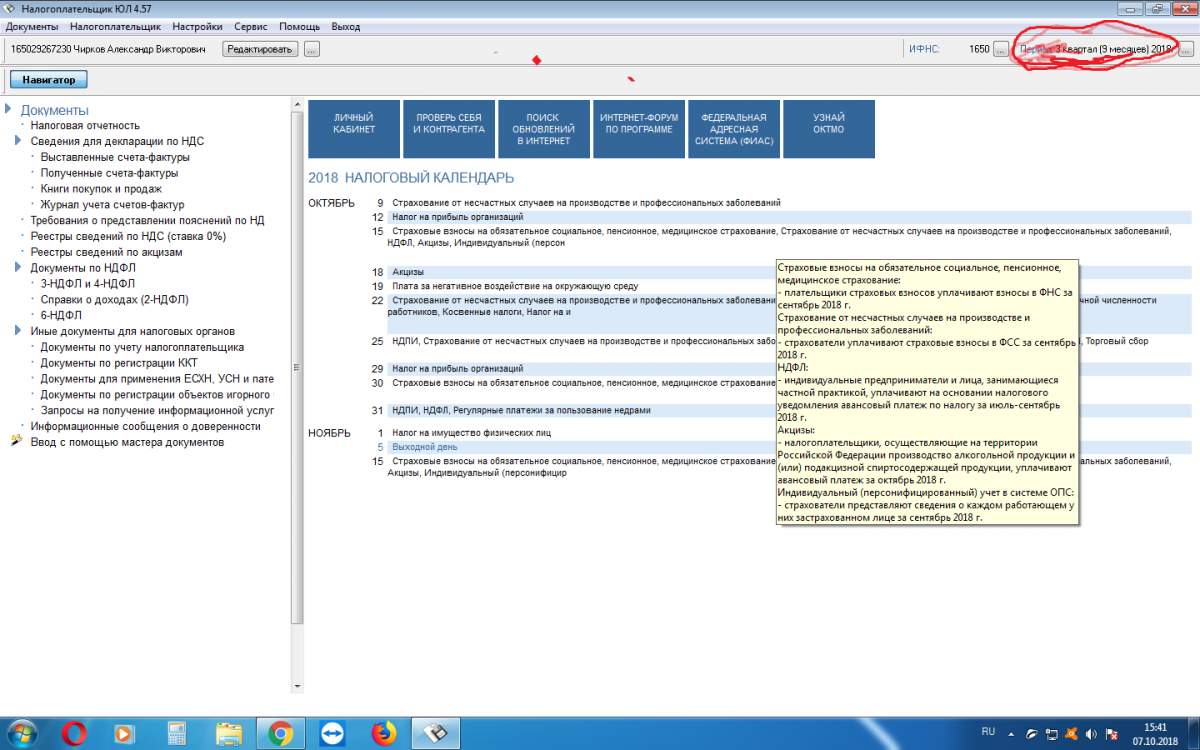Collapse the Документы по НДФЛ node
Screen dimensions: 1200x750
(x=19, y=267)
